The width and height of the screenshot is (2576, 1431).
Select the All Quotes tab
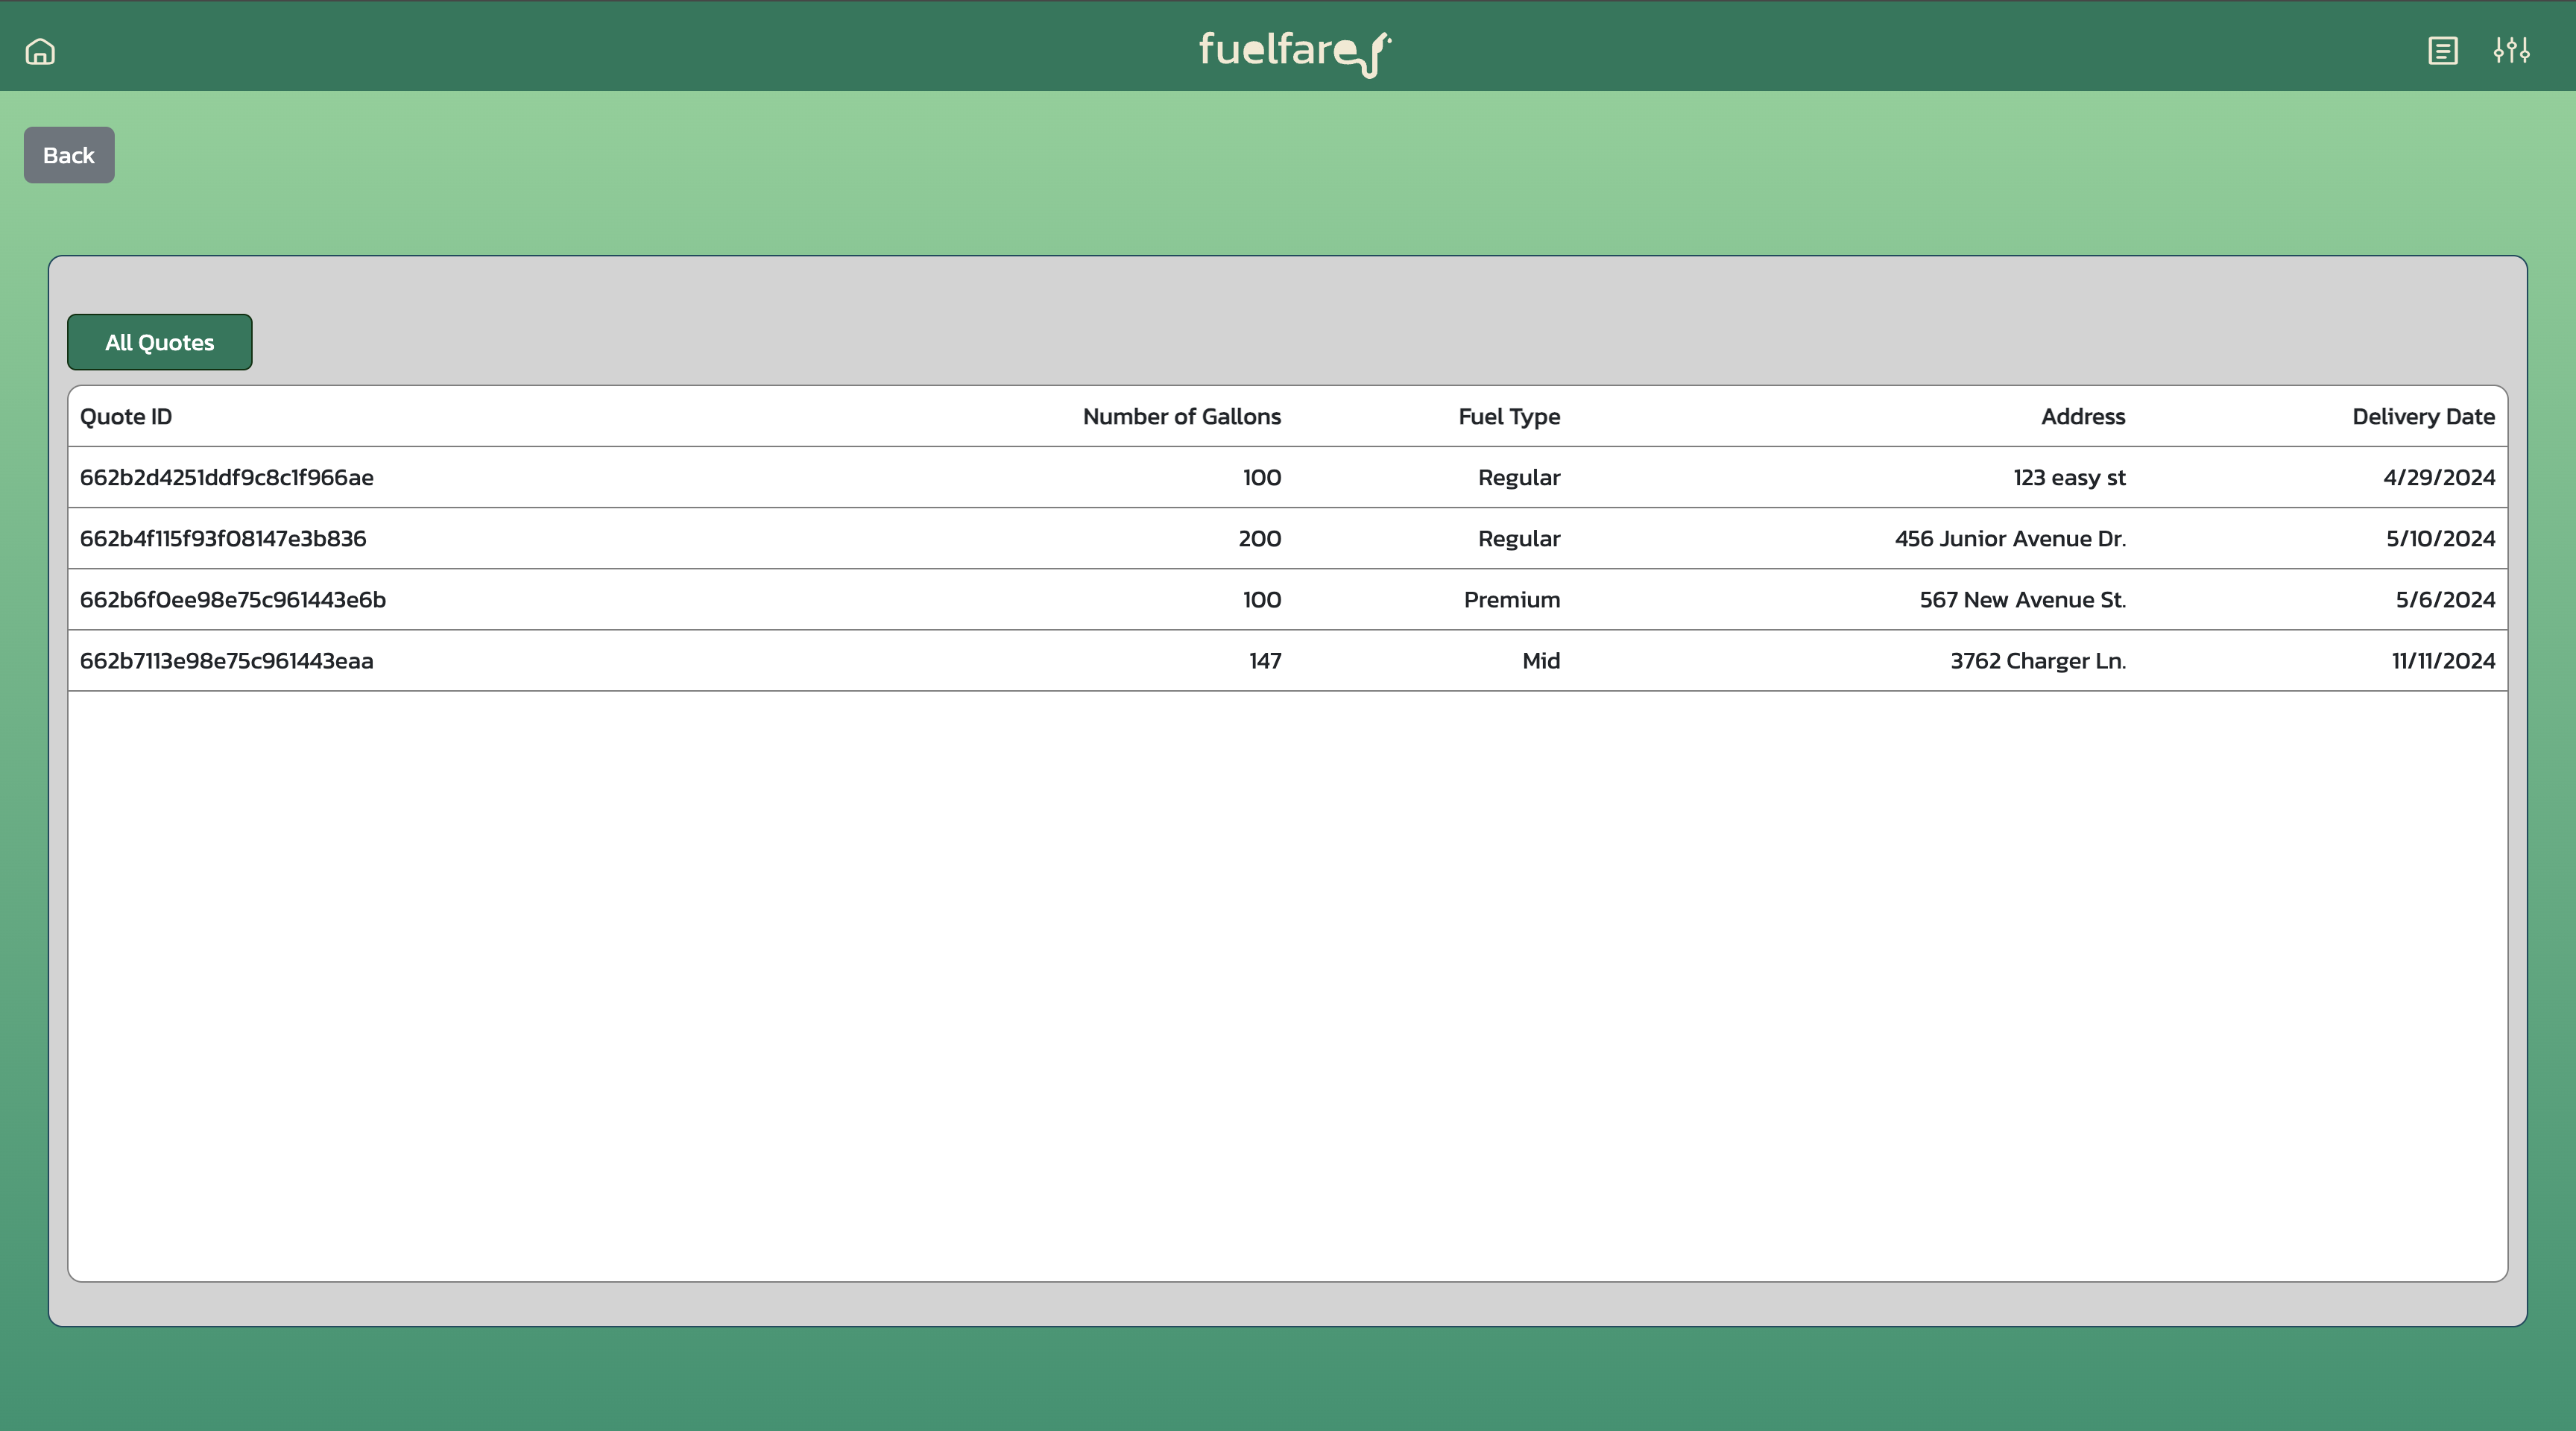160,342
